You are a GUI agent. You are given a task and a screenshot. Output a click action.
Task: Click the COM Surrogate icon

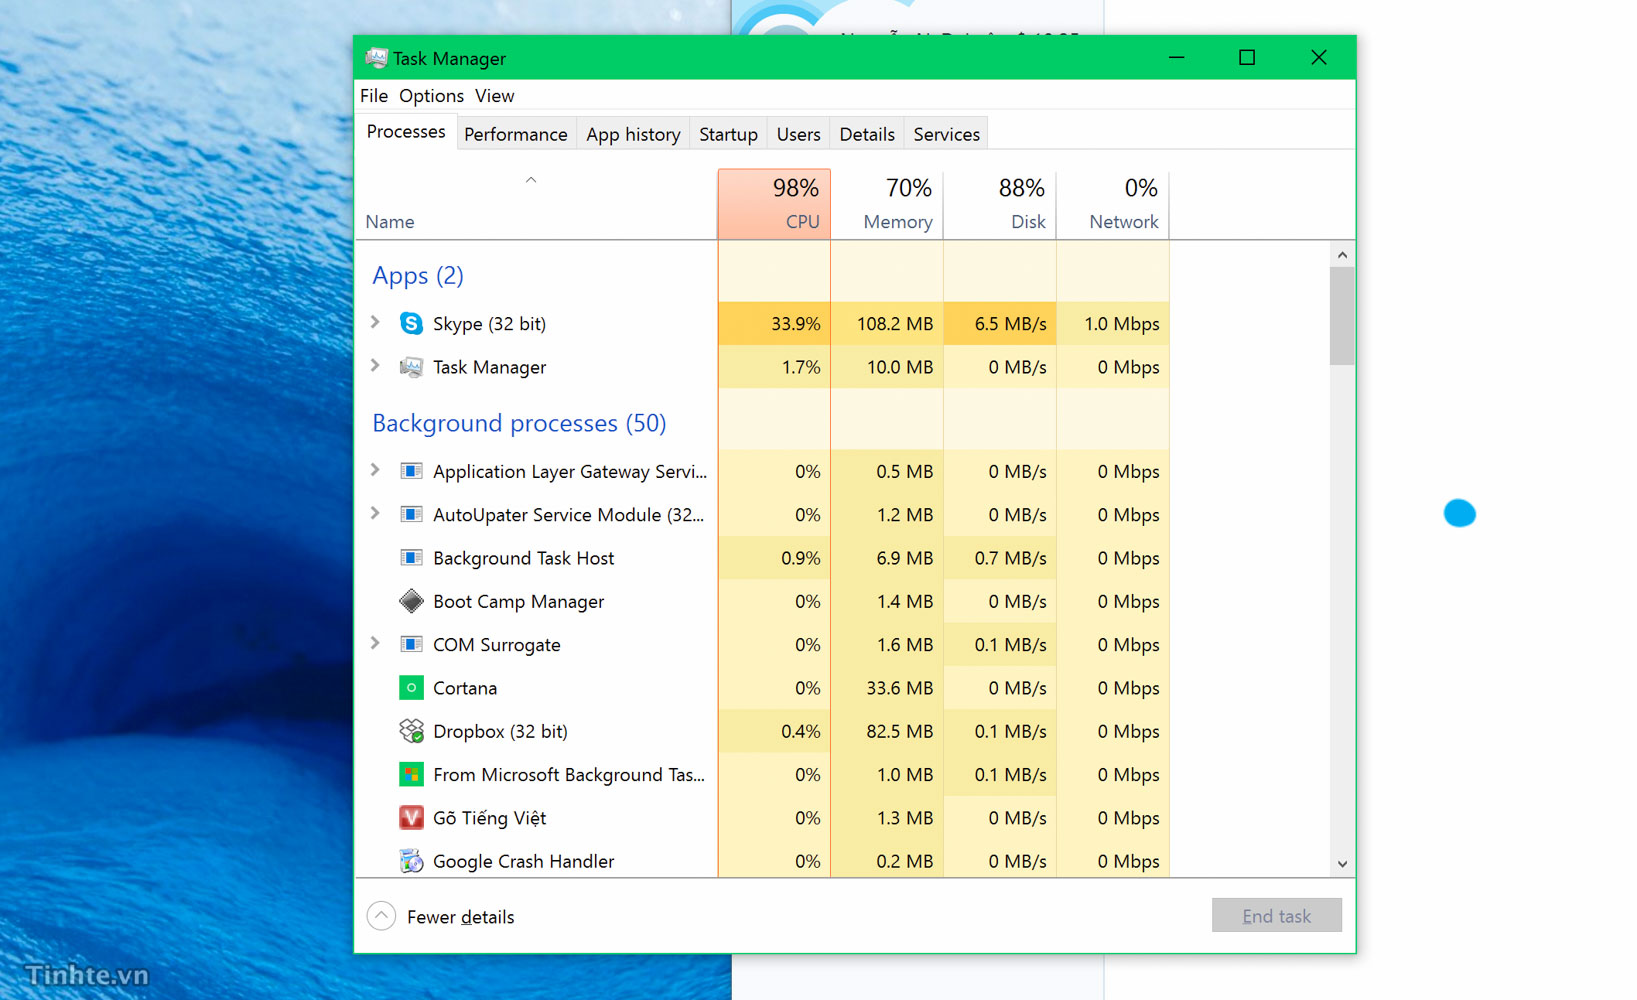(x=411, y=644)
